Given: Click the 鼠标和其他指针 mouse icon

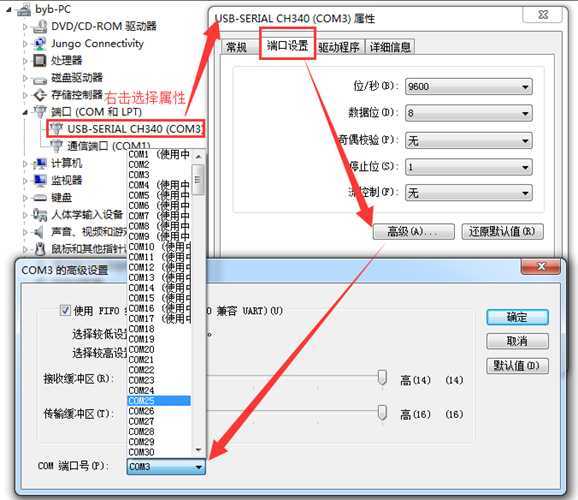Looking at the screenshot, I should coord(40,249).
